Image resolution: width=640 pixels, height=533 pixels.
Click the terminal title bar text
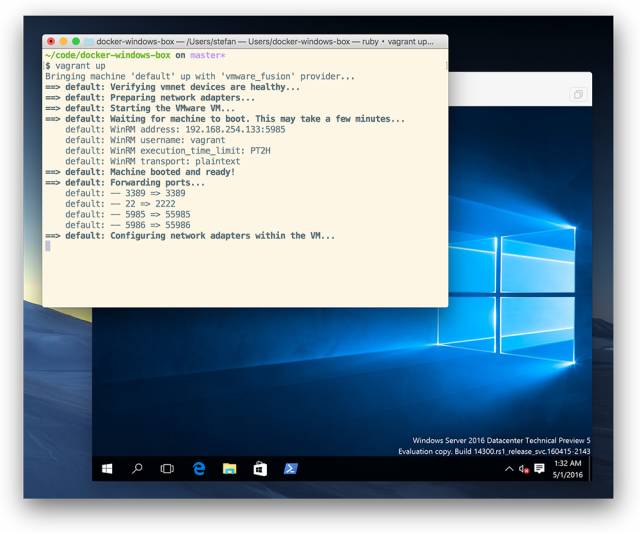point(265,42)
